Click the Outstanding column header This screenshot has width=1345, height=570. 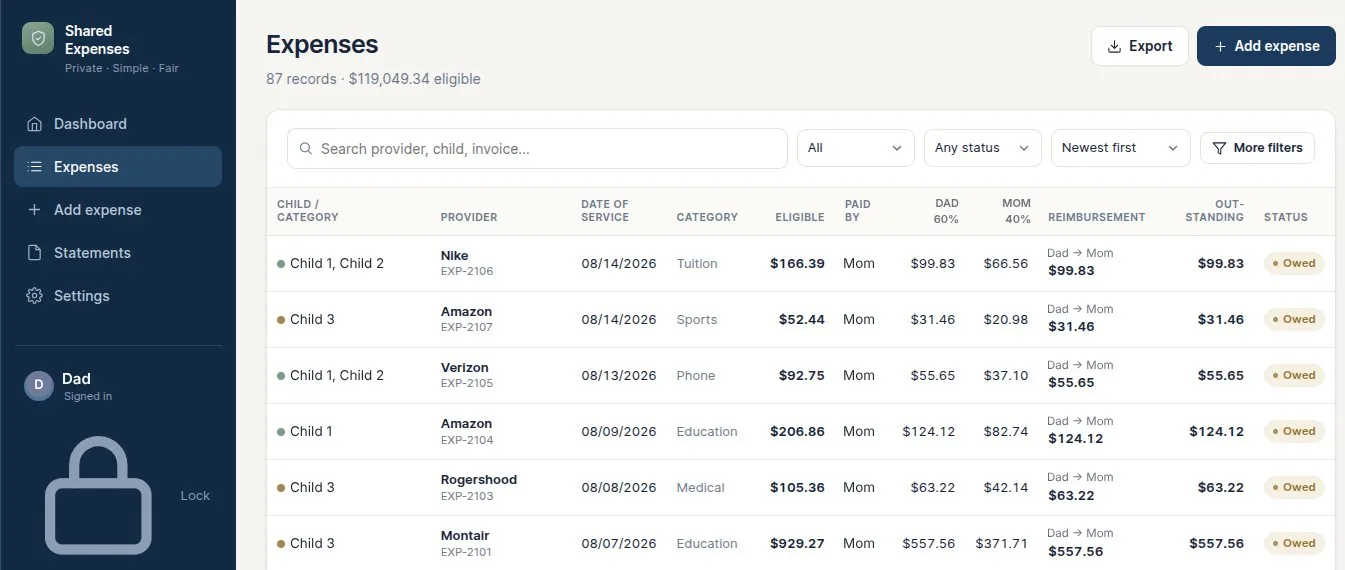coord(1215,210)
